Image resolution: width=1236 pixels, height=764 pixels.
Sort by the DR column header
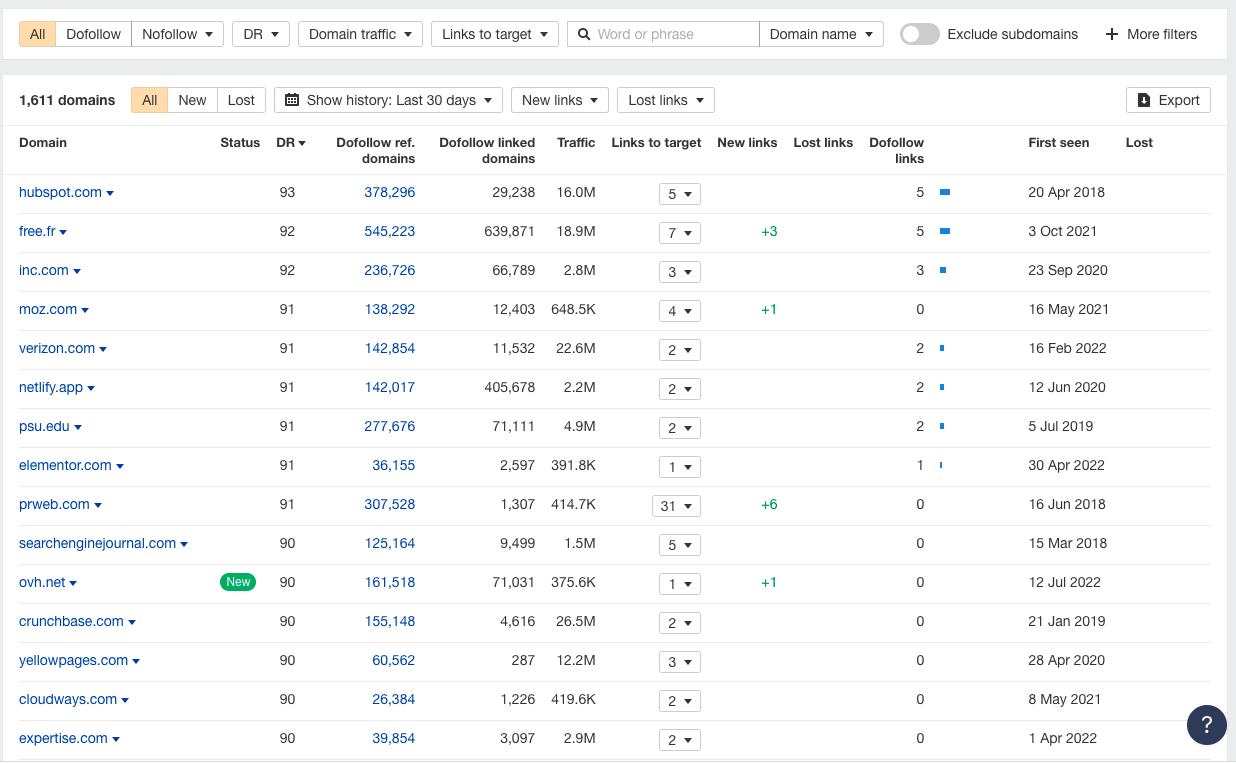pos(290,143)
